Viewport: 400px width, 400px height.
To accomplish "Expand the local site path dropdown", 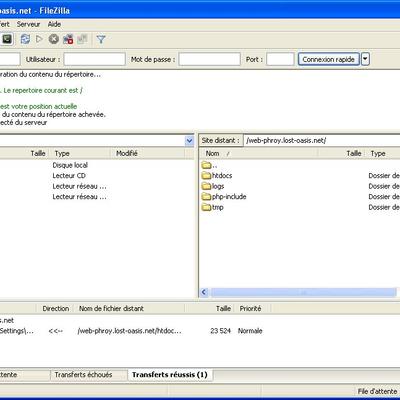I will [x=189, y=141].
